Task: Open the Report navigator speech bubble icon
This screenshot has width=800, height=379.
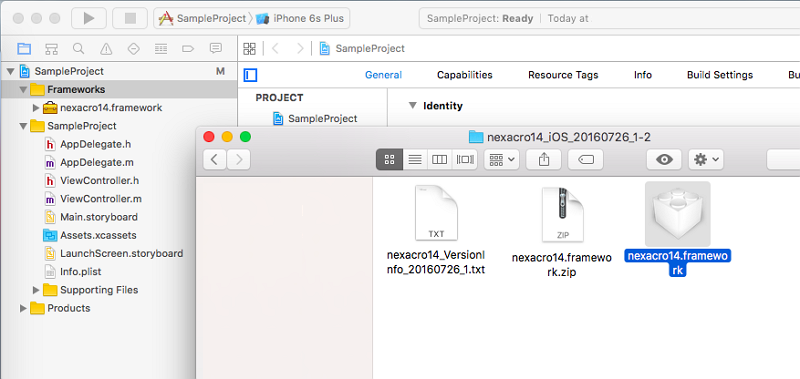Action: [x=215, y=48]
